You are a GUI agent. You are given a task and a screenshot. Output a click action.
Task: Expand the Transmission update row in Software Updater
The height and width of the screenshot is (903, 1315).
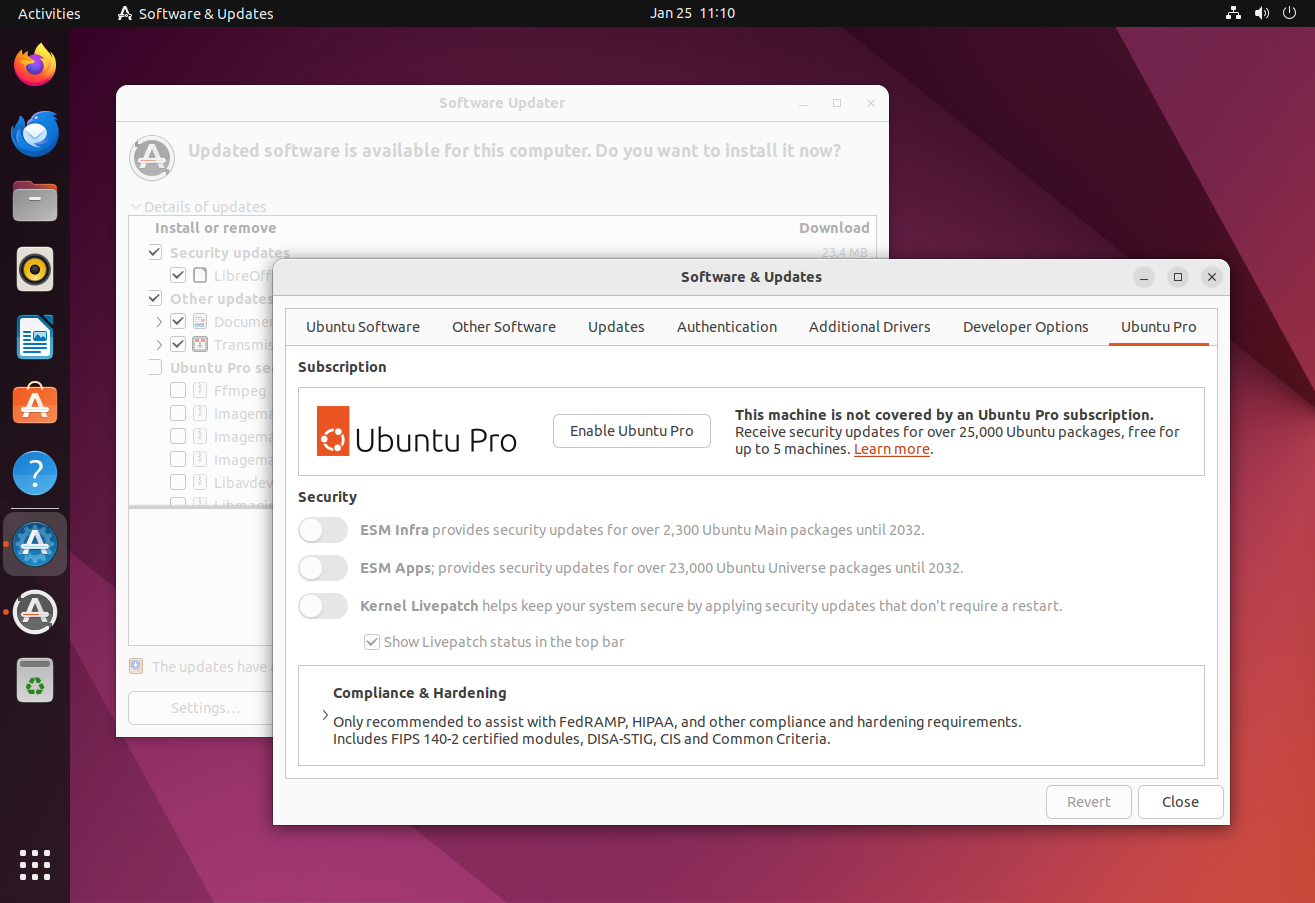point(159,344)
